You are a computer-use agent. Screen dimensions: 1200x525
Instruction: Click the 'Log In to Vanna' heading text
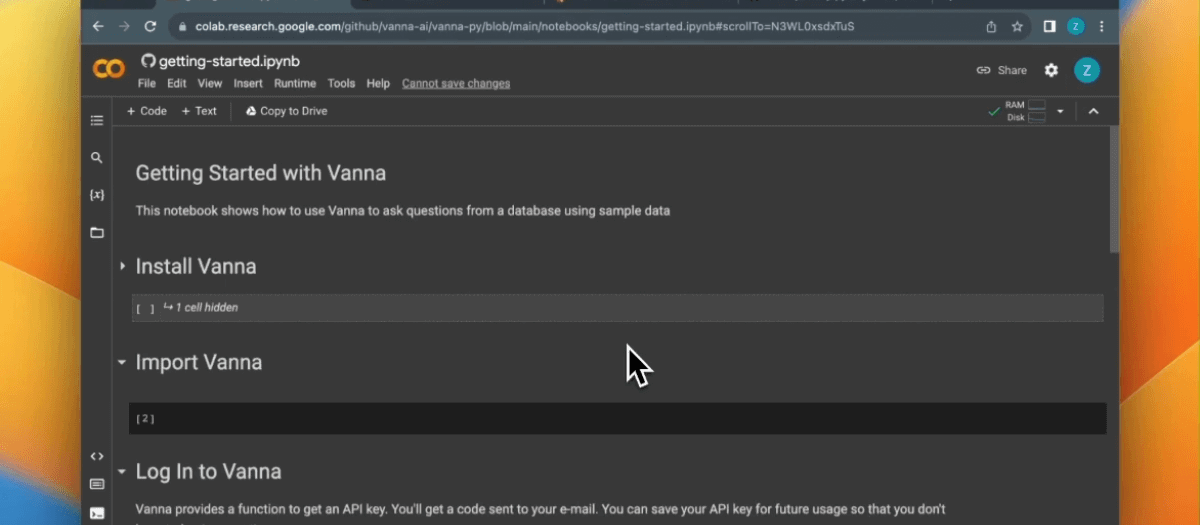208,471
